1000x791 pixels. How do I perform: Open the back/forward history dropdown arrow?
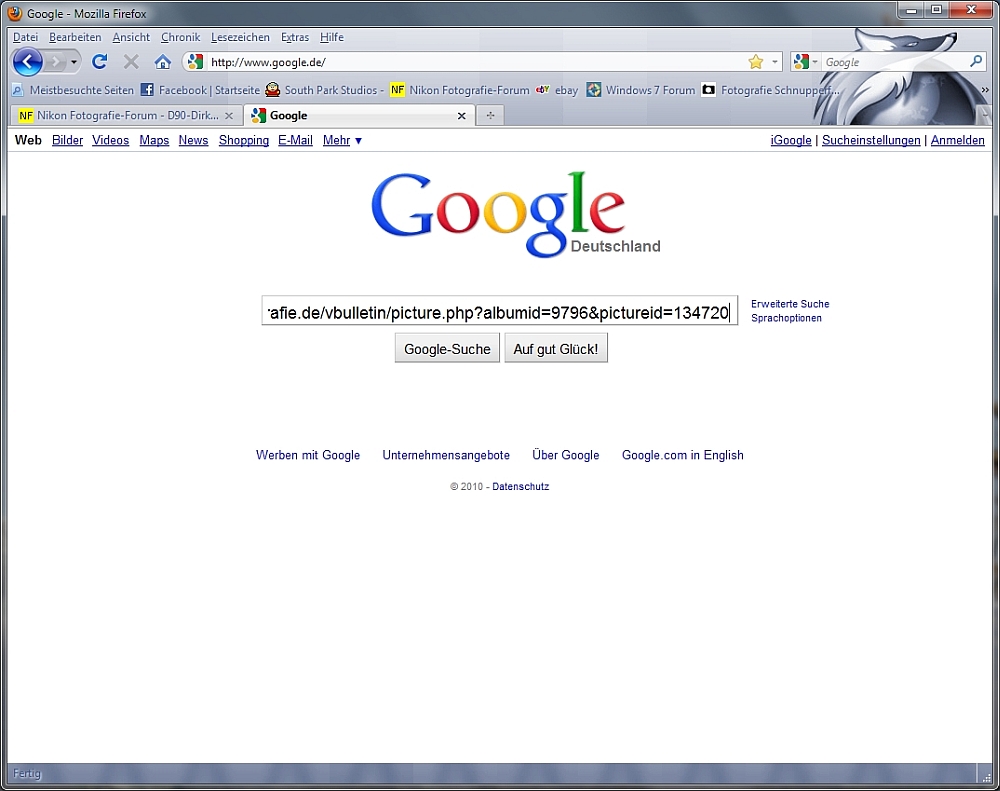point(74,62)
